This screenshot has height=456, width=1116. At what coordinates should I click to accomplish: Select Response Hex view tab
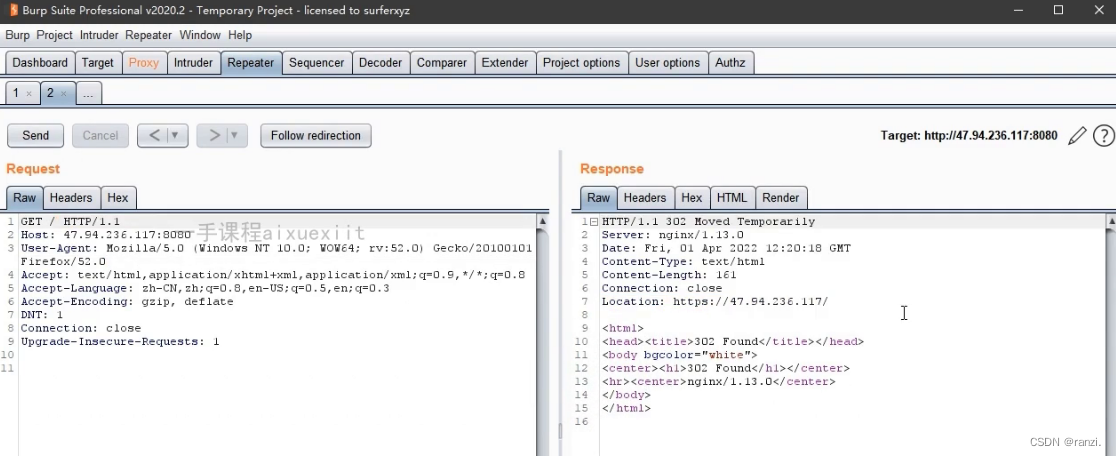(692, 198)
